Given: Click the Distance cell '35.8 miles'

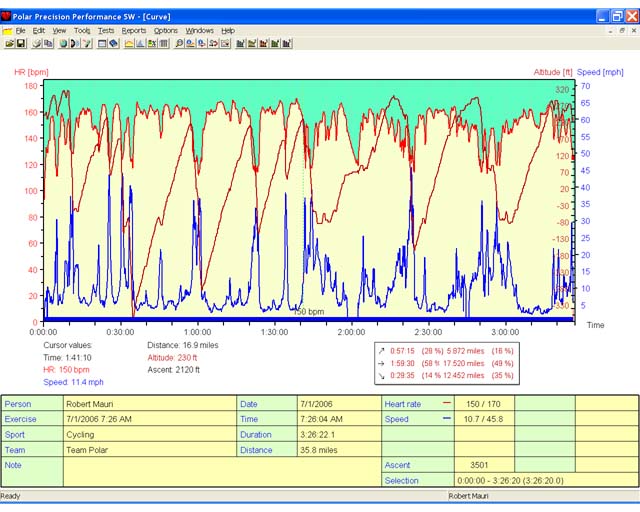Looking at the screenshot, I should (339, 450).
